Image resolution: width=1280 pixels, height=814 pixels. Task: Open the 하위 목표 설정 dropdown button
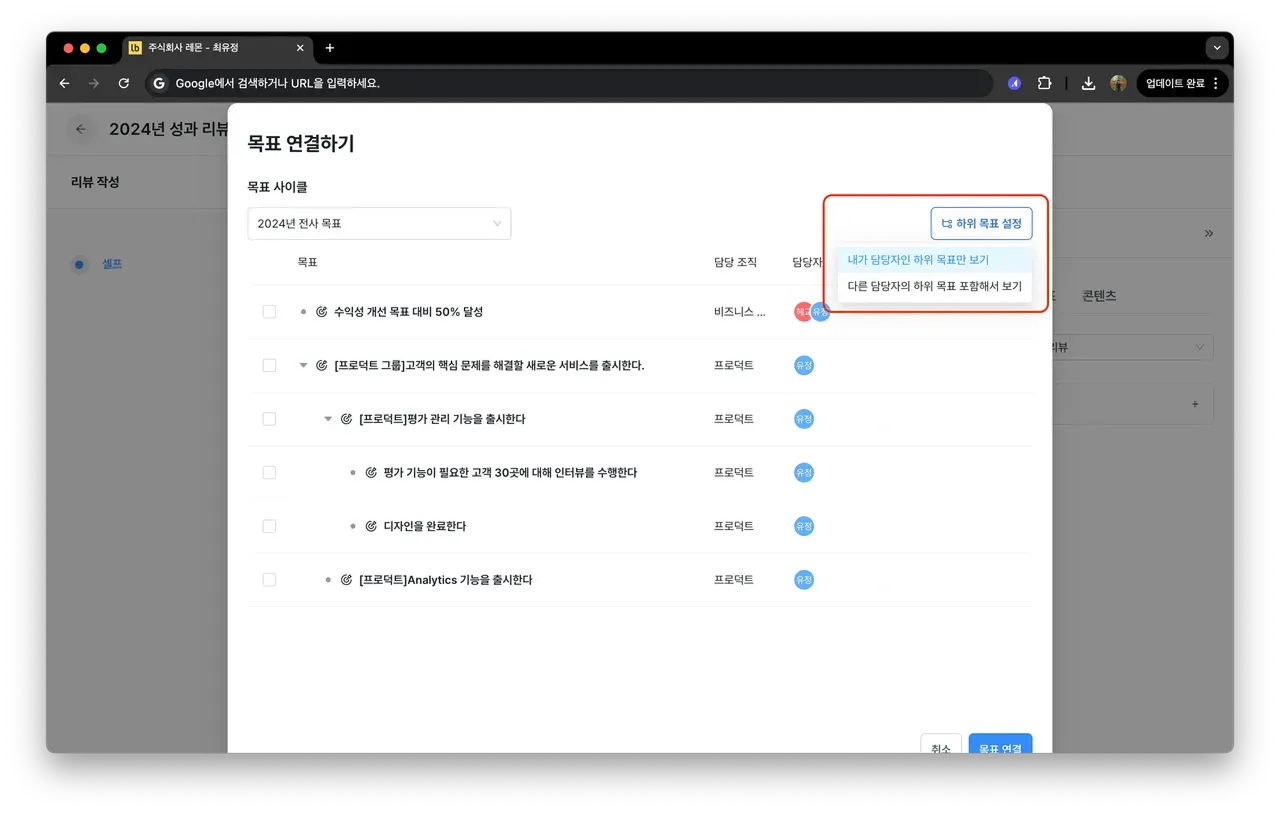(x=981, y=224)
